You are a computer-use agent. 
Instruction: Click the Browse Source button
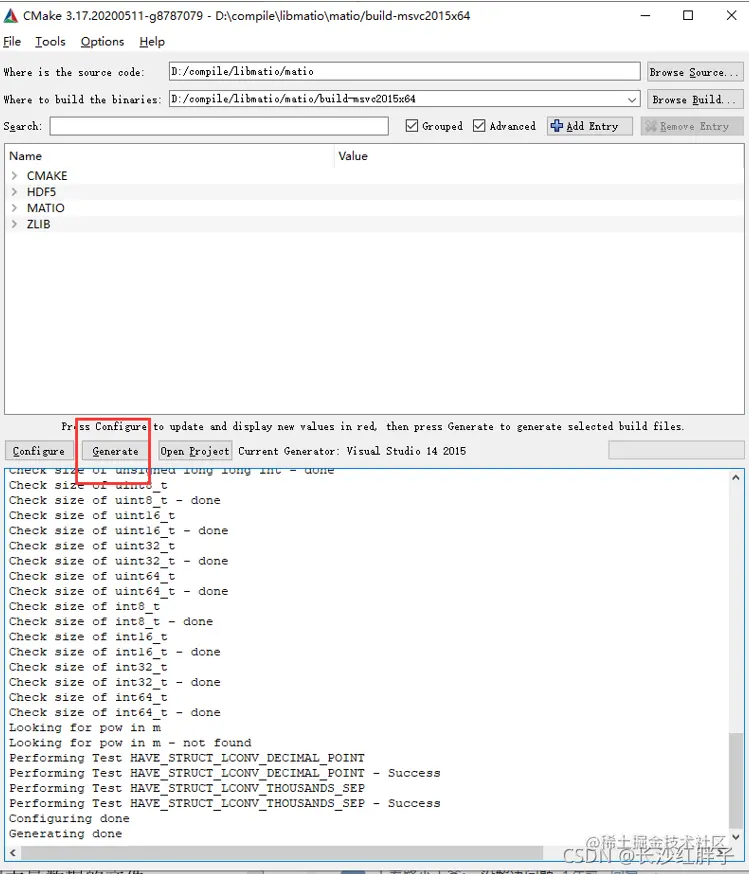click(694, 72)
